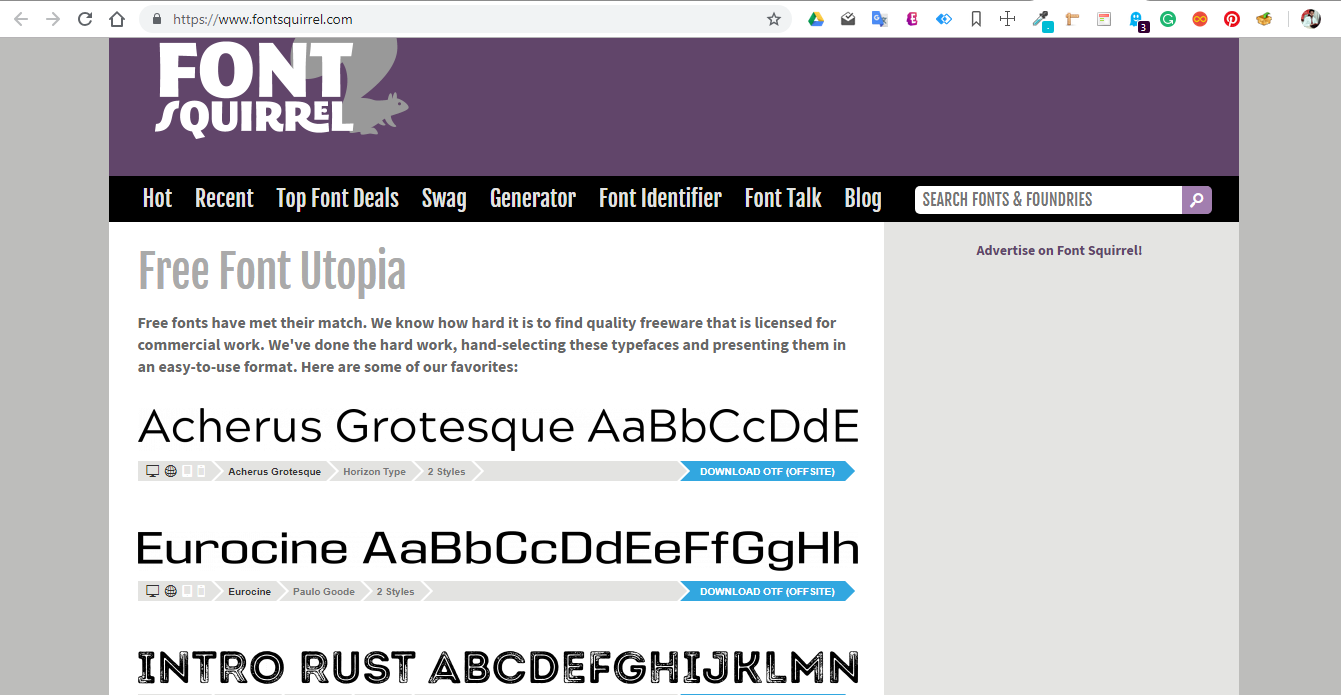Image resolution: width=1341 pixels, height=695 pixels.
Task: Go to Top Font Deals
Action: [x=338, y=198]
